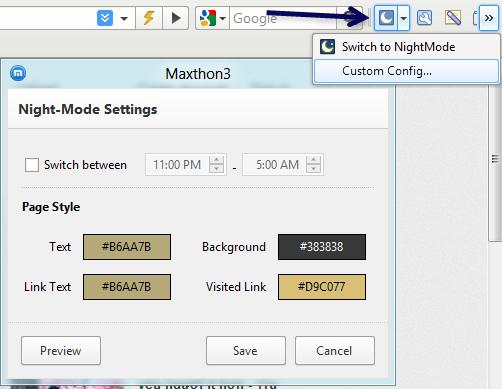Open the Google search engine selector
The height and width of the screenshot is (389, 502).
212,18
